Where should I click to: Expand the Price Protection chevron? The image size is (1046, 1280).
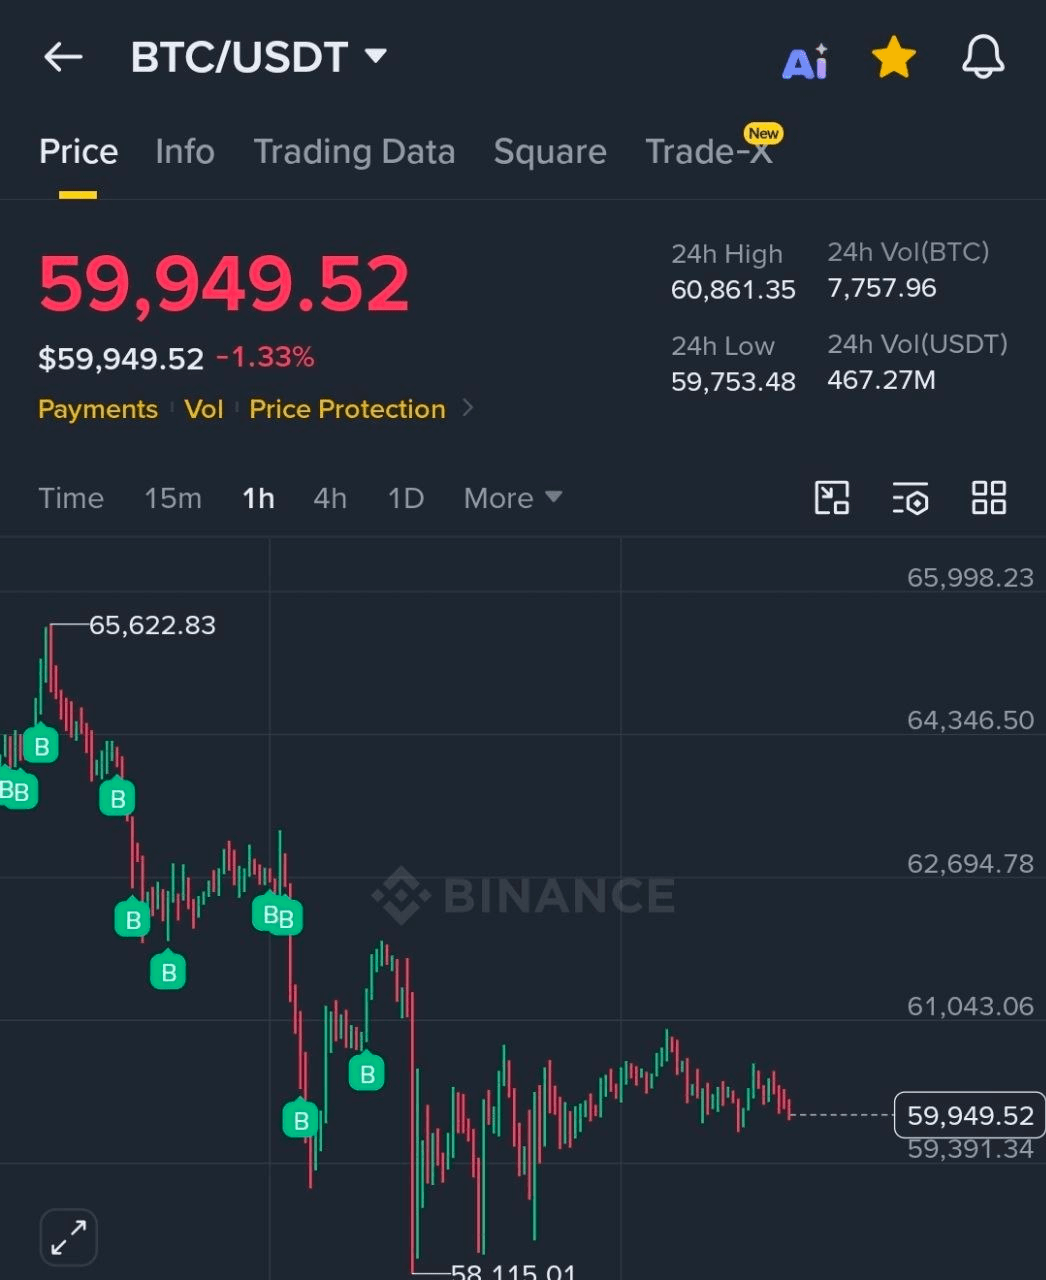click(467, 408)
